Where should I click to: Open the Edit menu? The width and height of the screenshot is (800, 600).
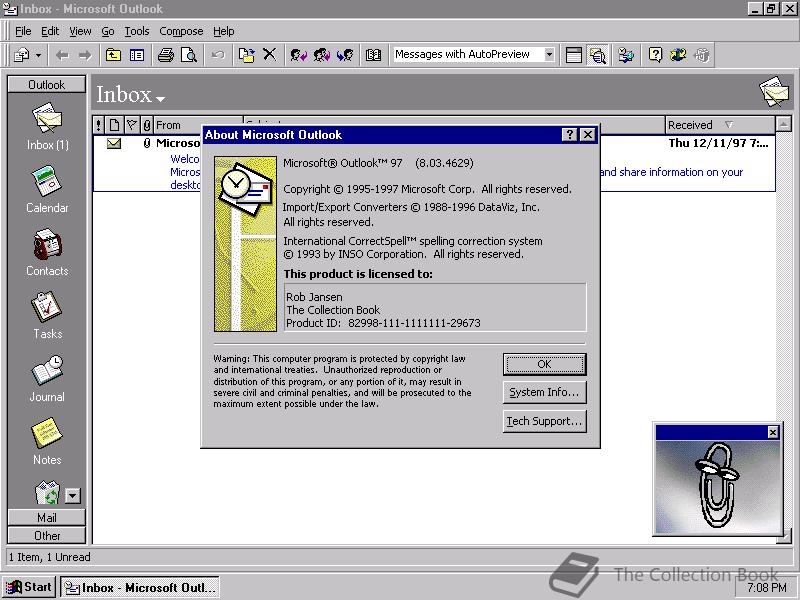tap(50, 31)
